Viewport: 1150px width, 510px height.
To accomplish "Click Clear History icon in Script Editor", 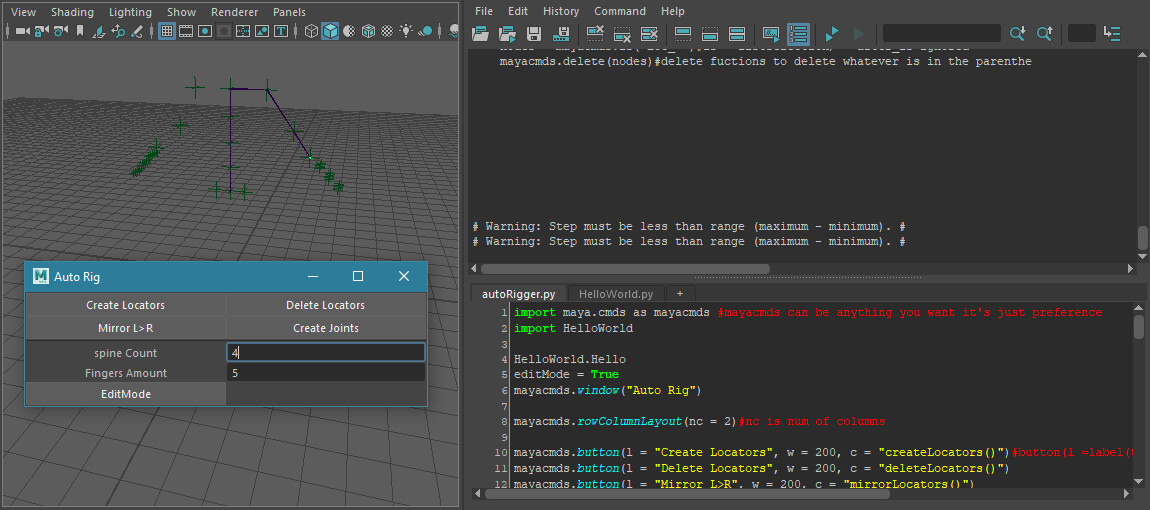I will (x=595, y=34).
